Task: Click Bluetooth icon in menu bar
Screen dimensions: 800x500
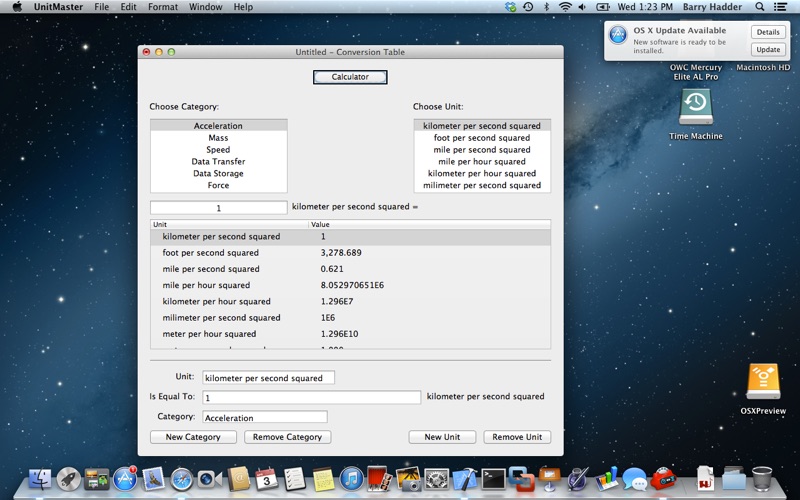Action: coord(546,7)
